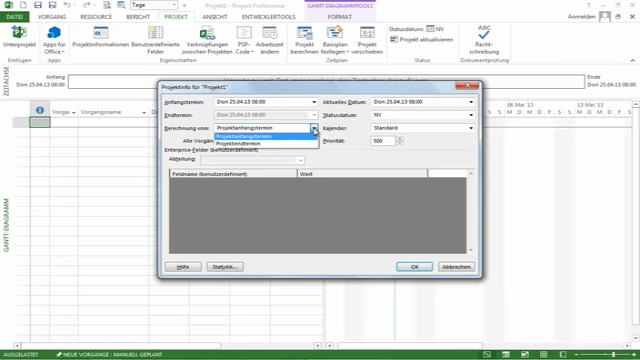The height and width of the screenshot is (360, 640).
Task: Click Projekt aktualisieren
Action: coord(422,40)
